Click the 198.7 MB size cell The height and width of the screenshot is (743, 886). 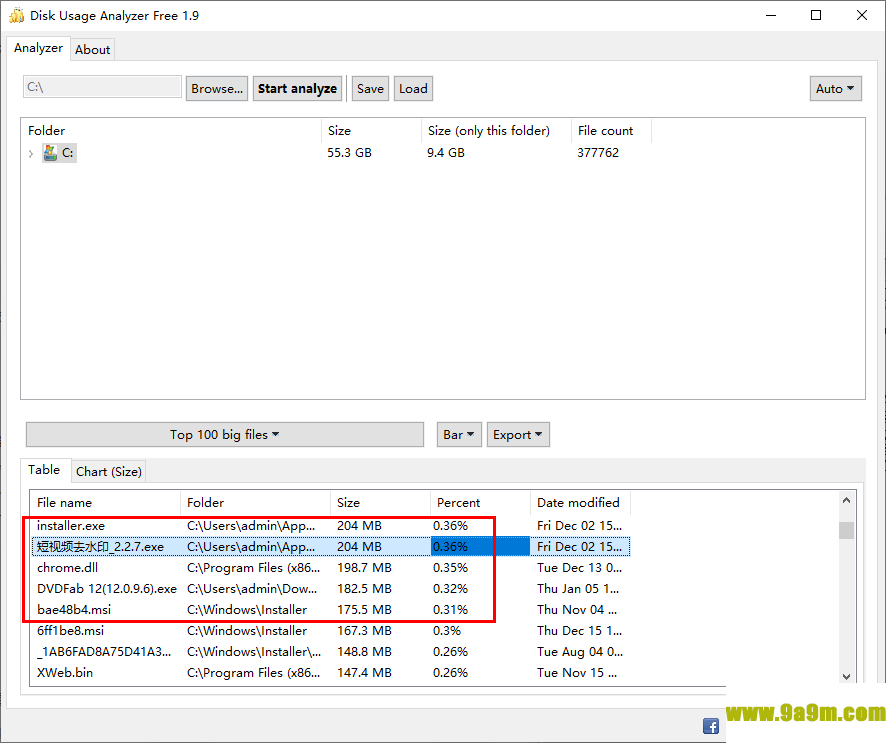(364, 567)
